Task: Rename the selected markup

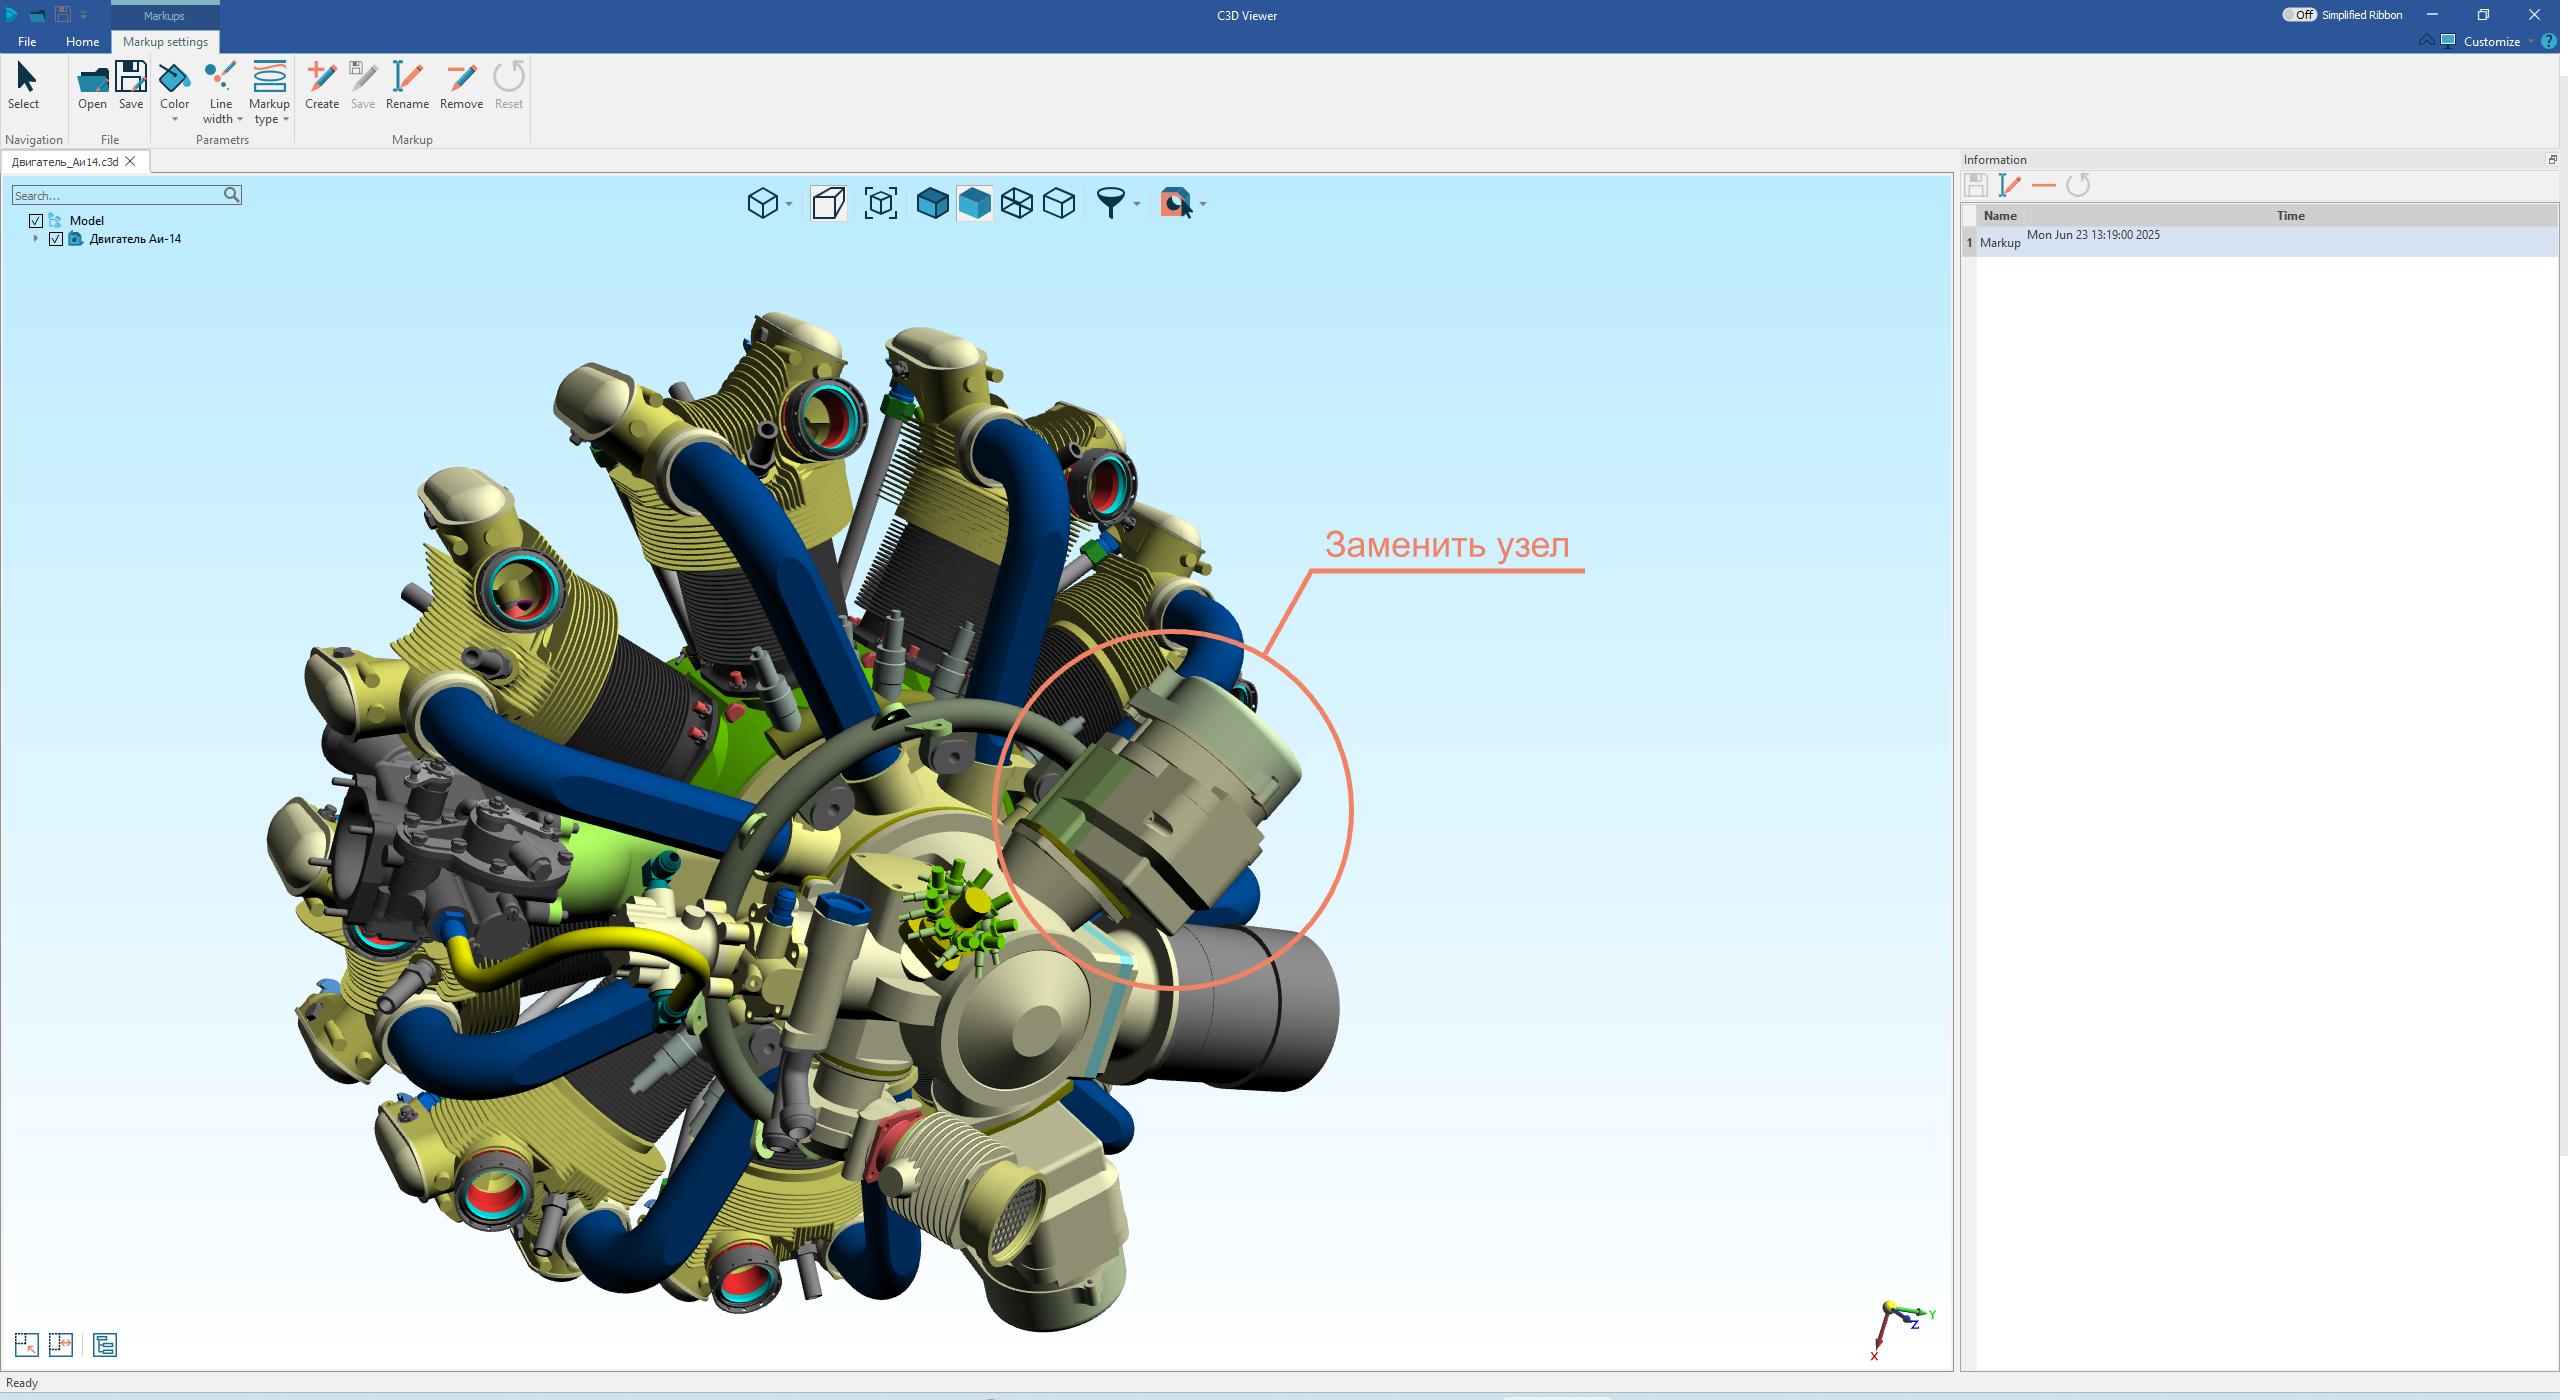Action: point(407,86)
